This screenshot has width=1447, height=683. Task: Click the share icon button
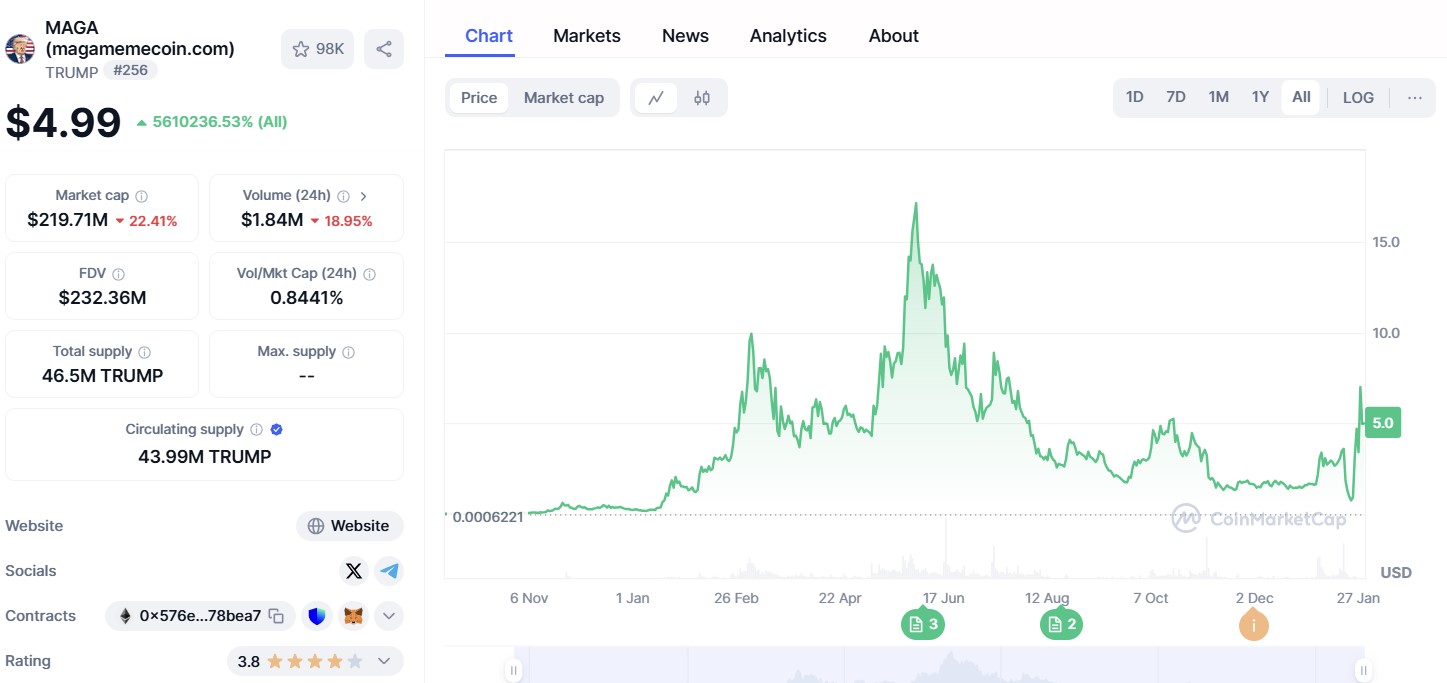point(384,49)
